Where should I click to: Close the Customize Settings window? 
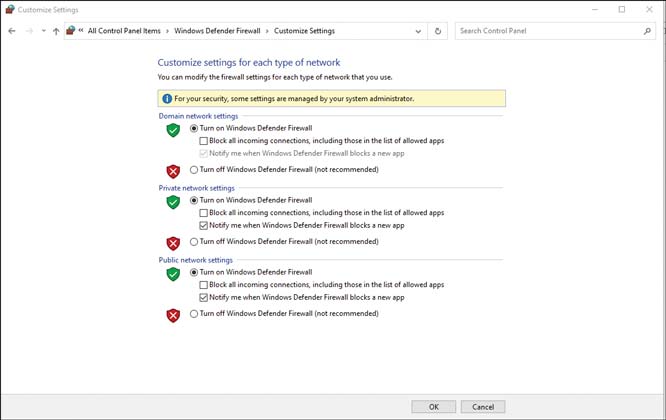[x=649, y=9]
